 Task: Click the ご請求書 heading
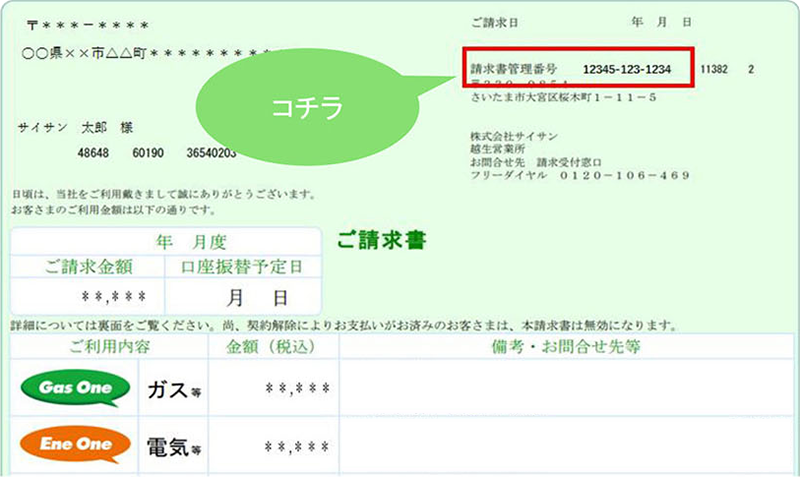381,240
